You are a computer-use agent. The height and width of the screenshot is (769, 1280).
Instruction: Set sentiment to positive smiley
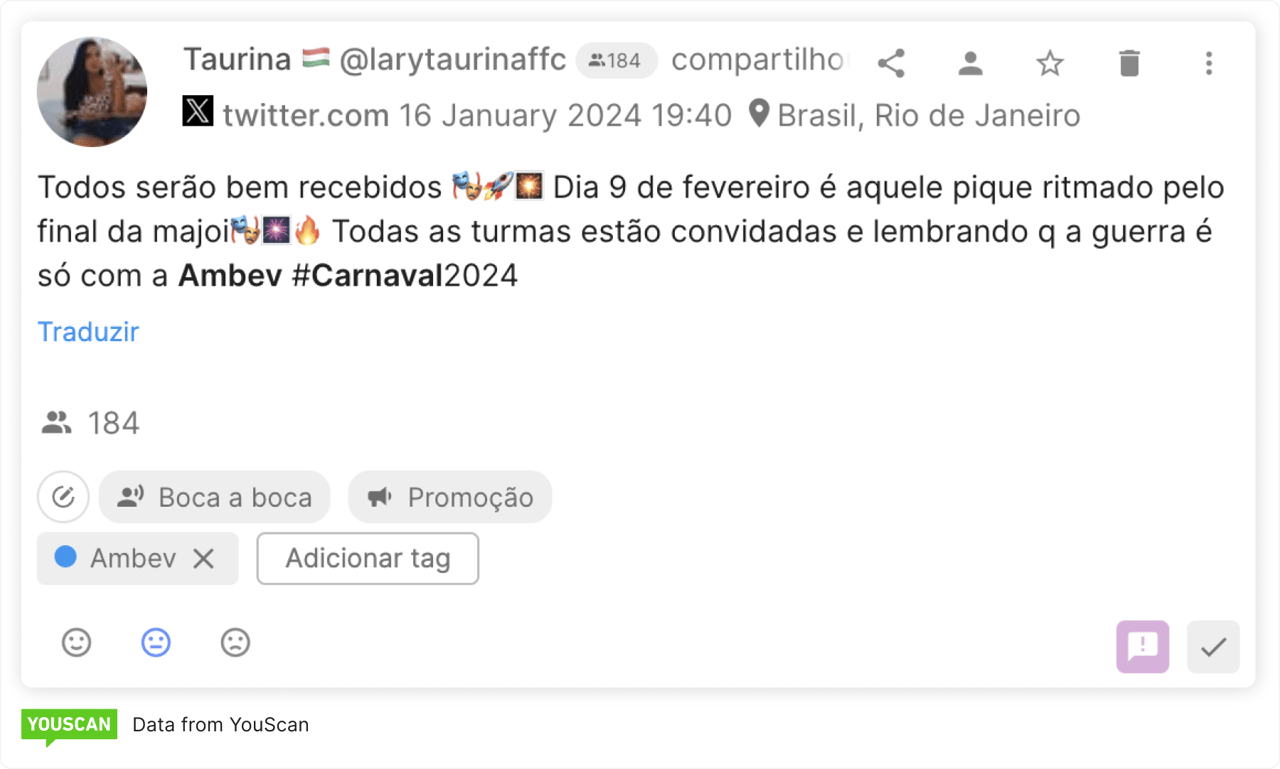tap(77, 642)
